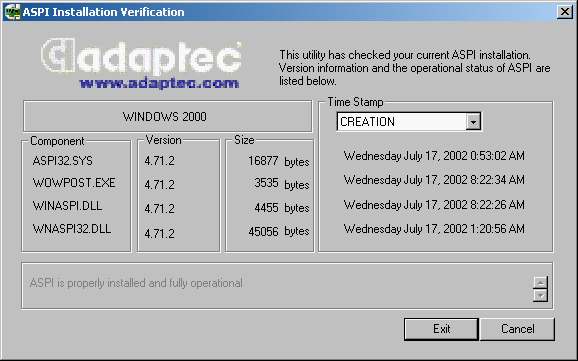Click the timestamp ending 8:22:26 AM
The width and height of the screenshot is (578, 361).
click(434, 204)
